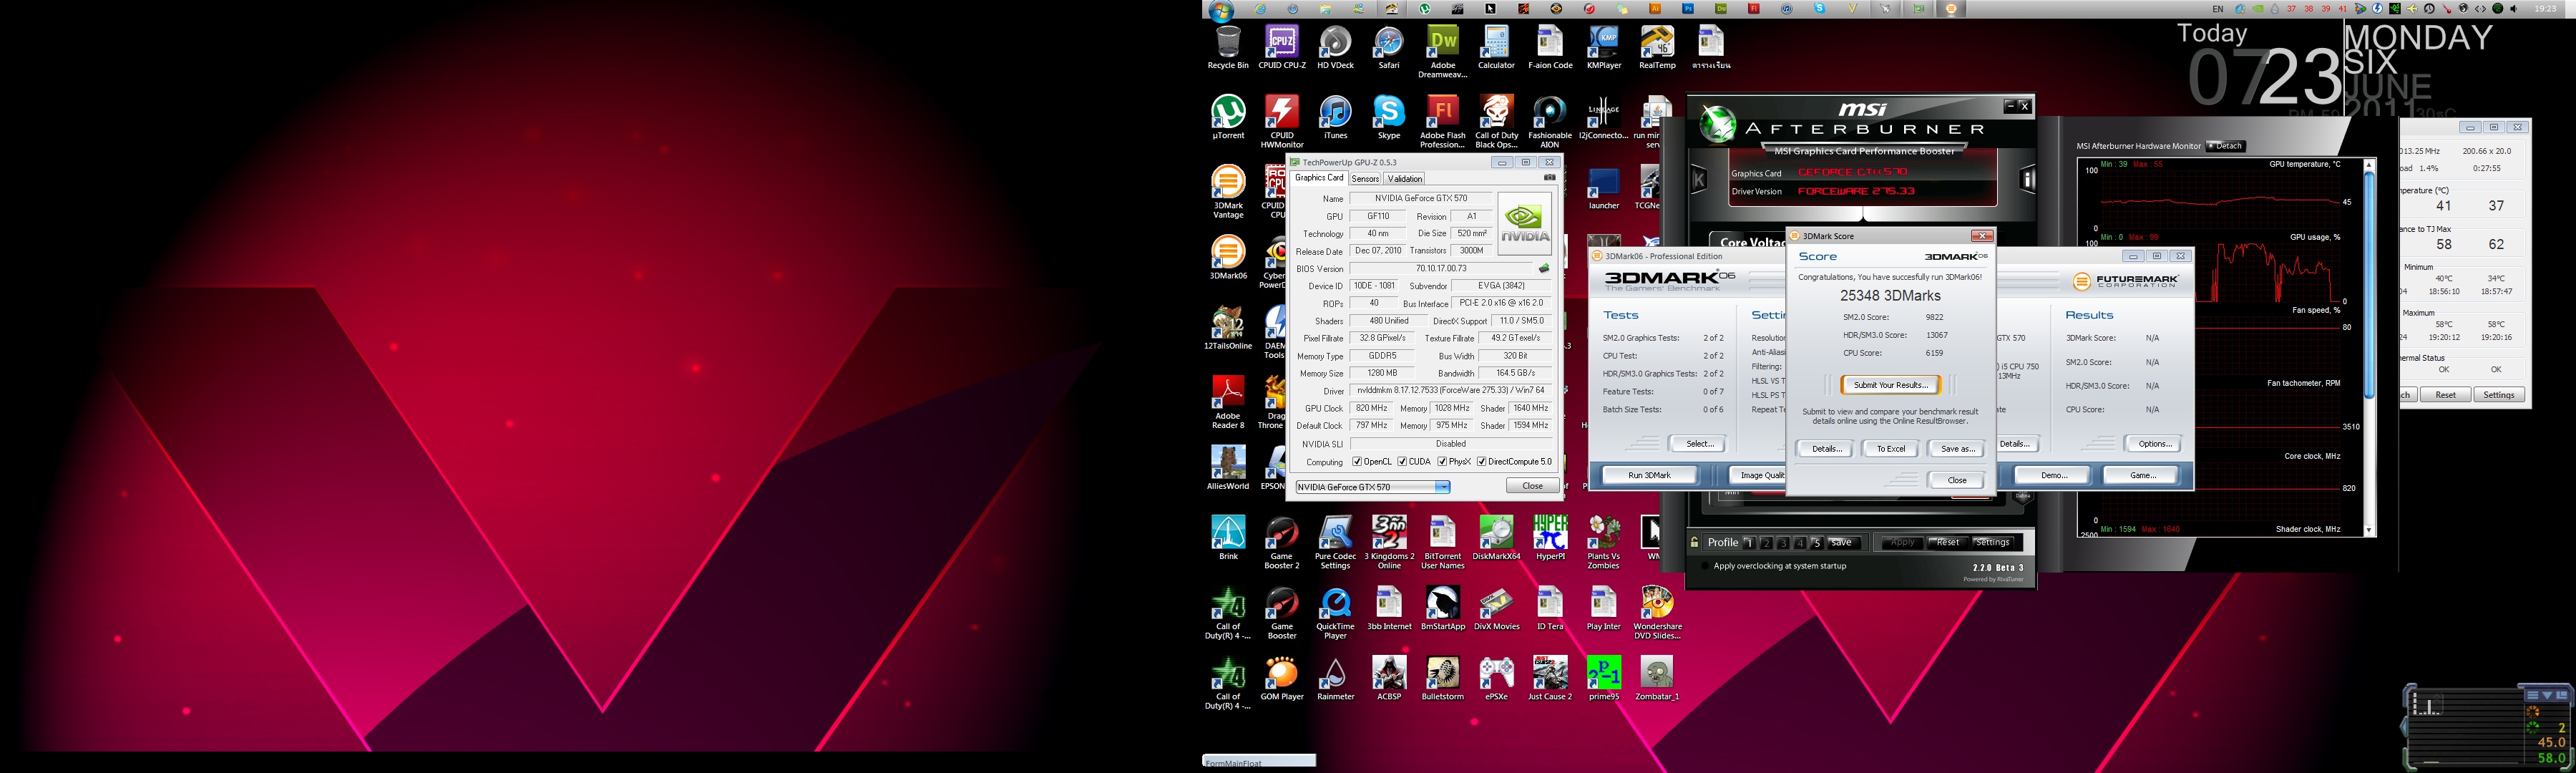This screenshot has width=2576, height=773.
Task: Click the Windows Start orb
Action: coord(1220,10)
